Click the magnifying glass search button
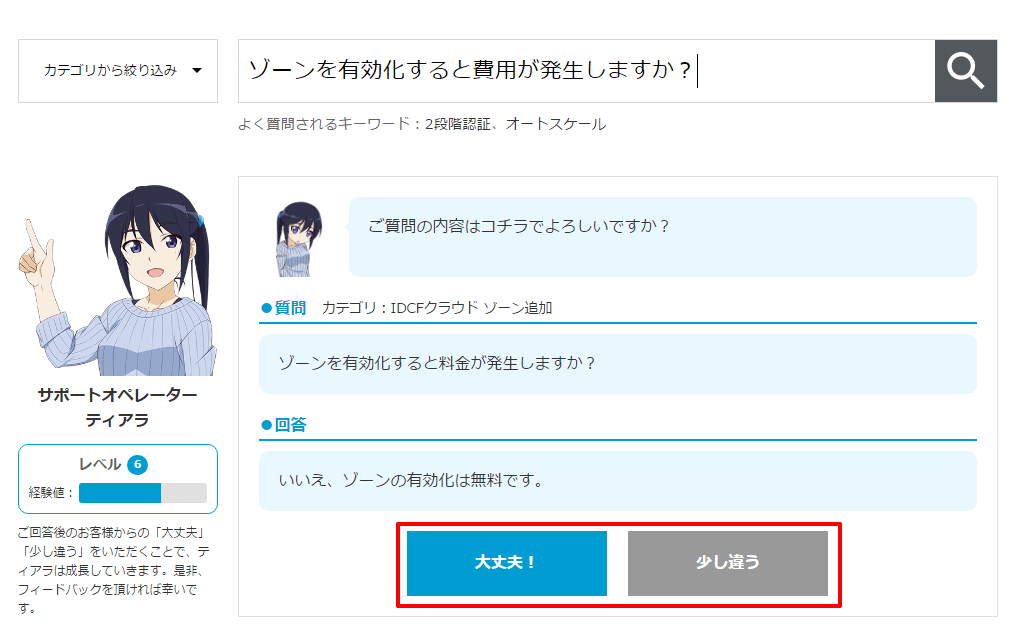This screenshot has height=628, width=1020. (x=966, y=71)
